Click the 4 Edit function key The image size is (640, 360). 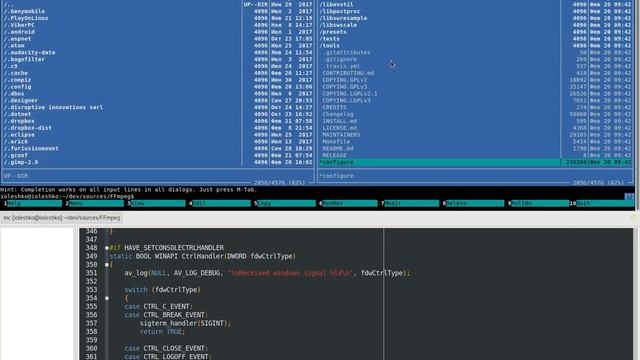coord(220,203)
